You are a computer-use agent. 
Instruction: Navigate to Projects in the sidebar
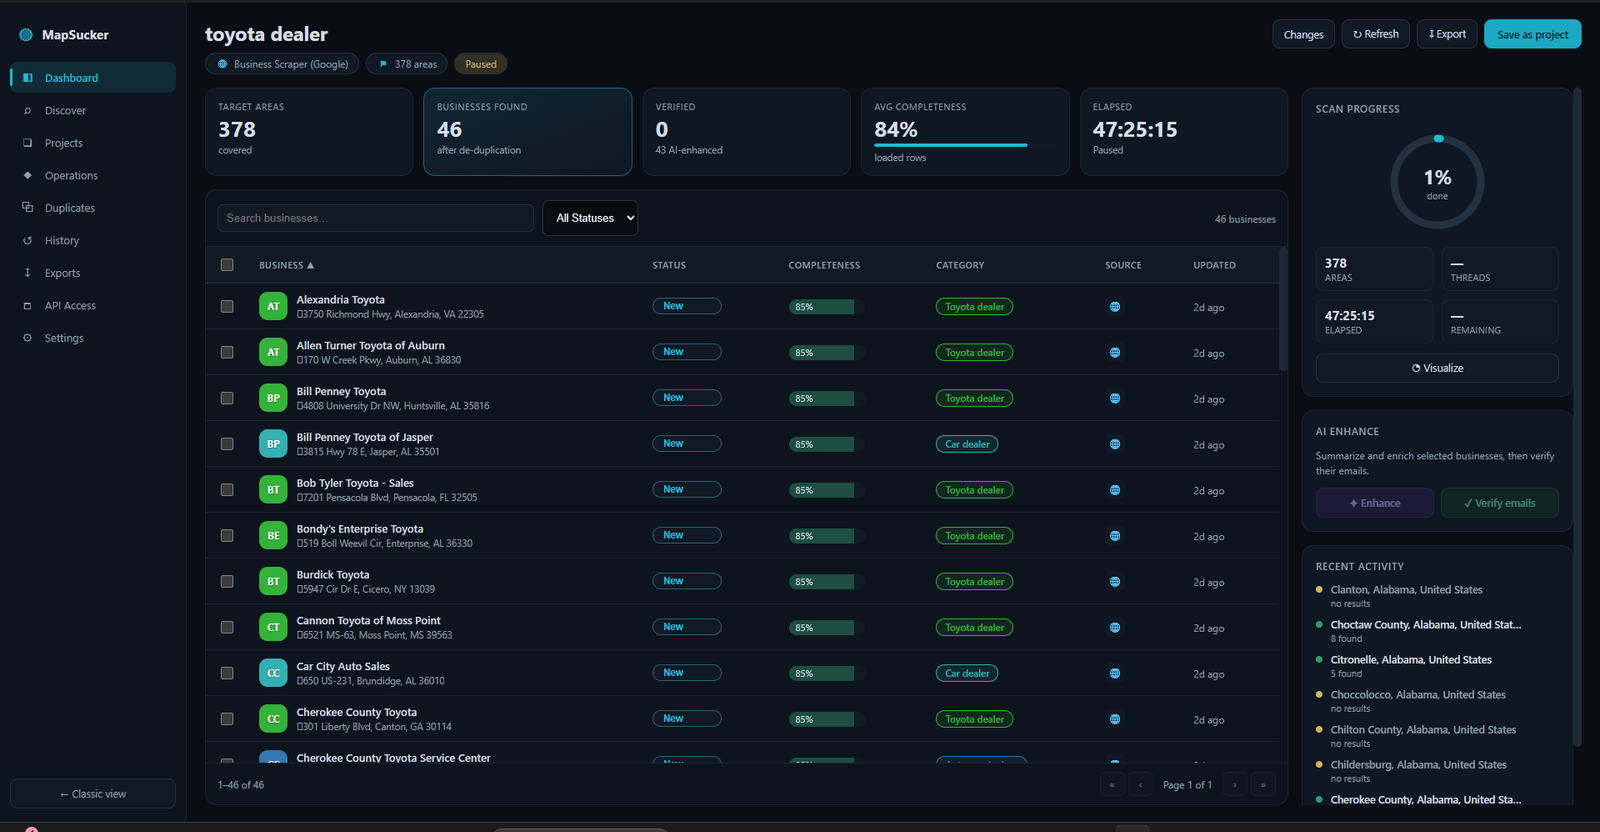93,143
